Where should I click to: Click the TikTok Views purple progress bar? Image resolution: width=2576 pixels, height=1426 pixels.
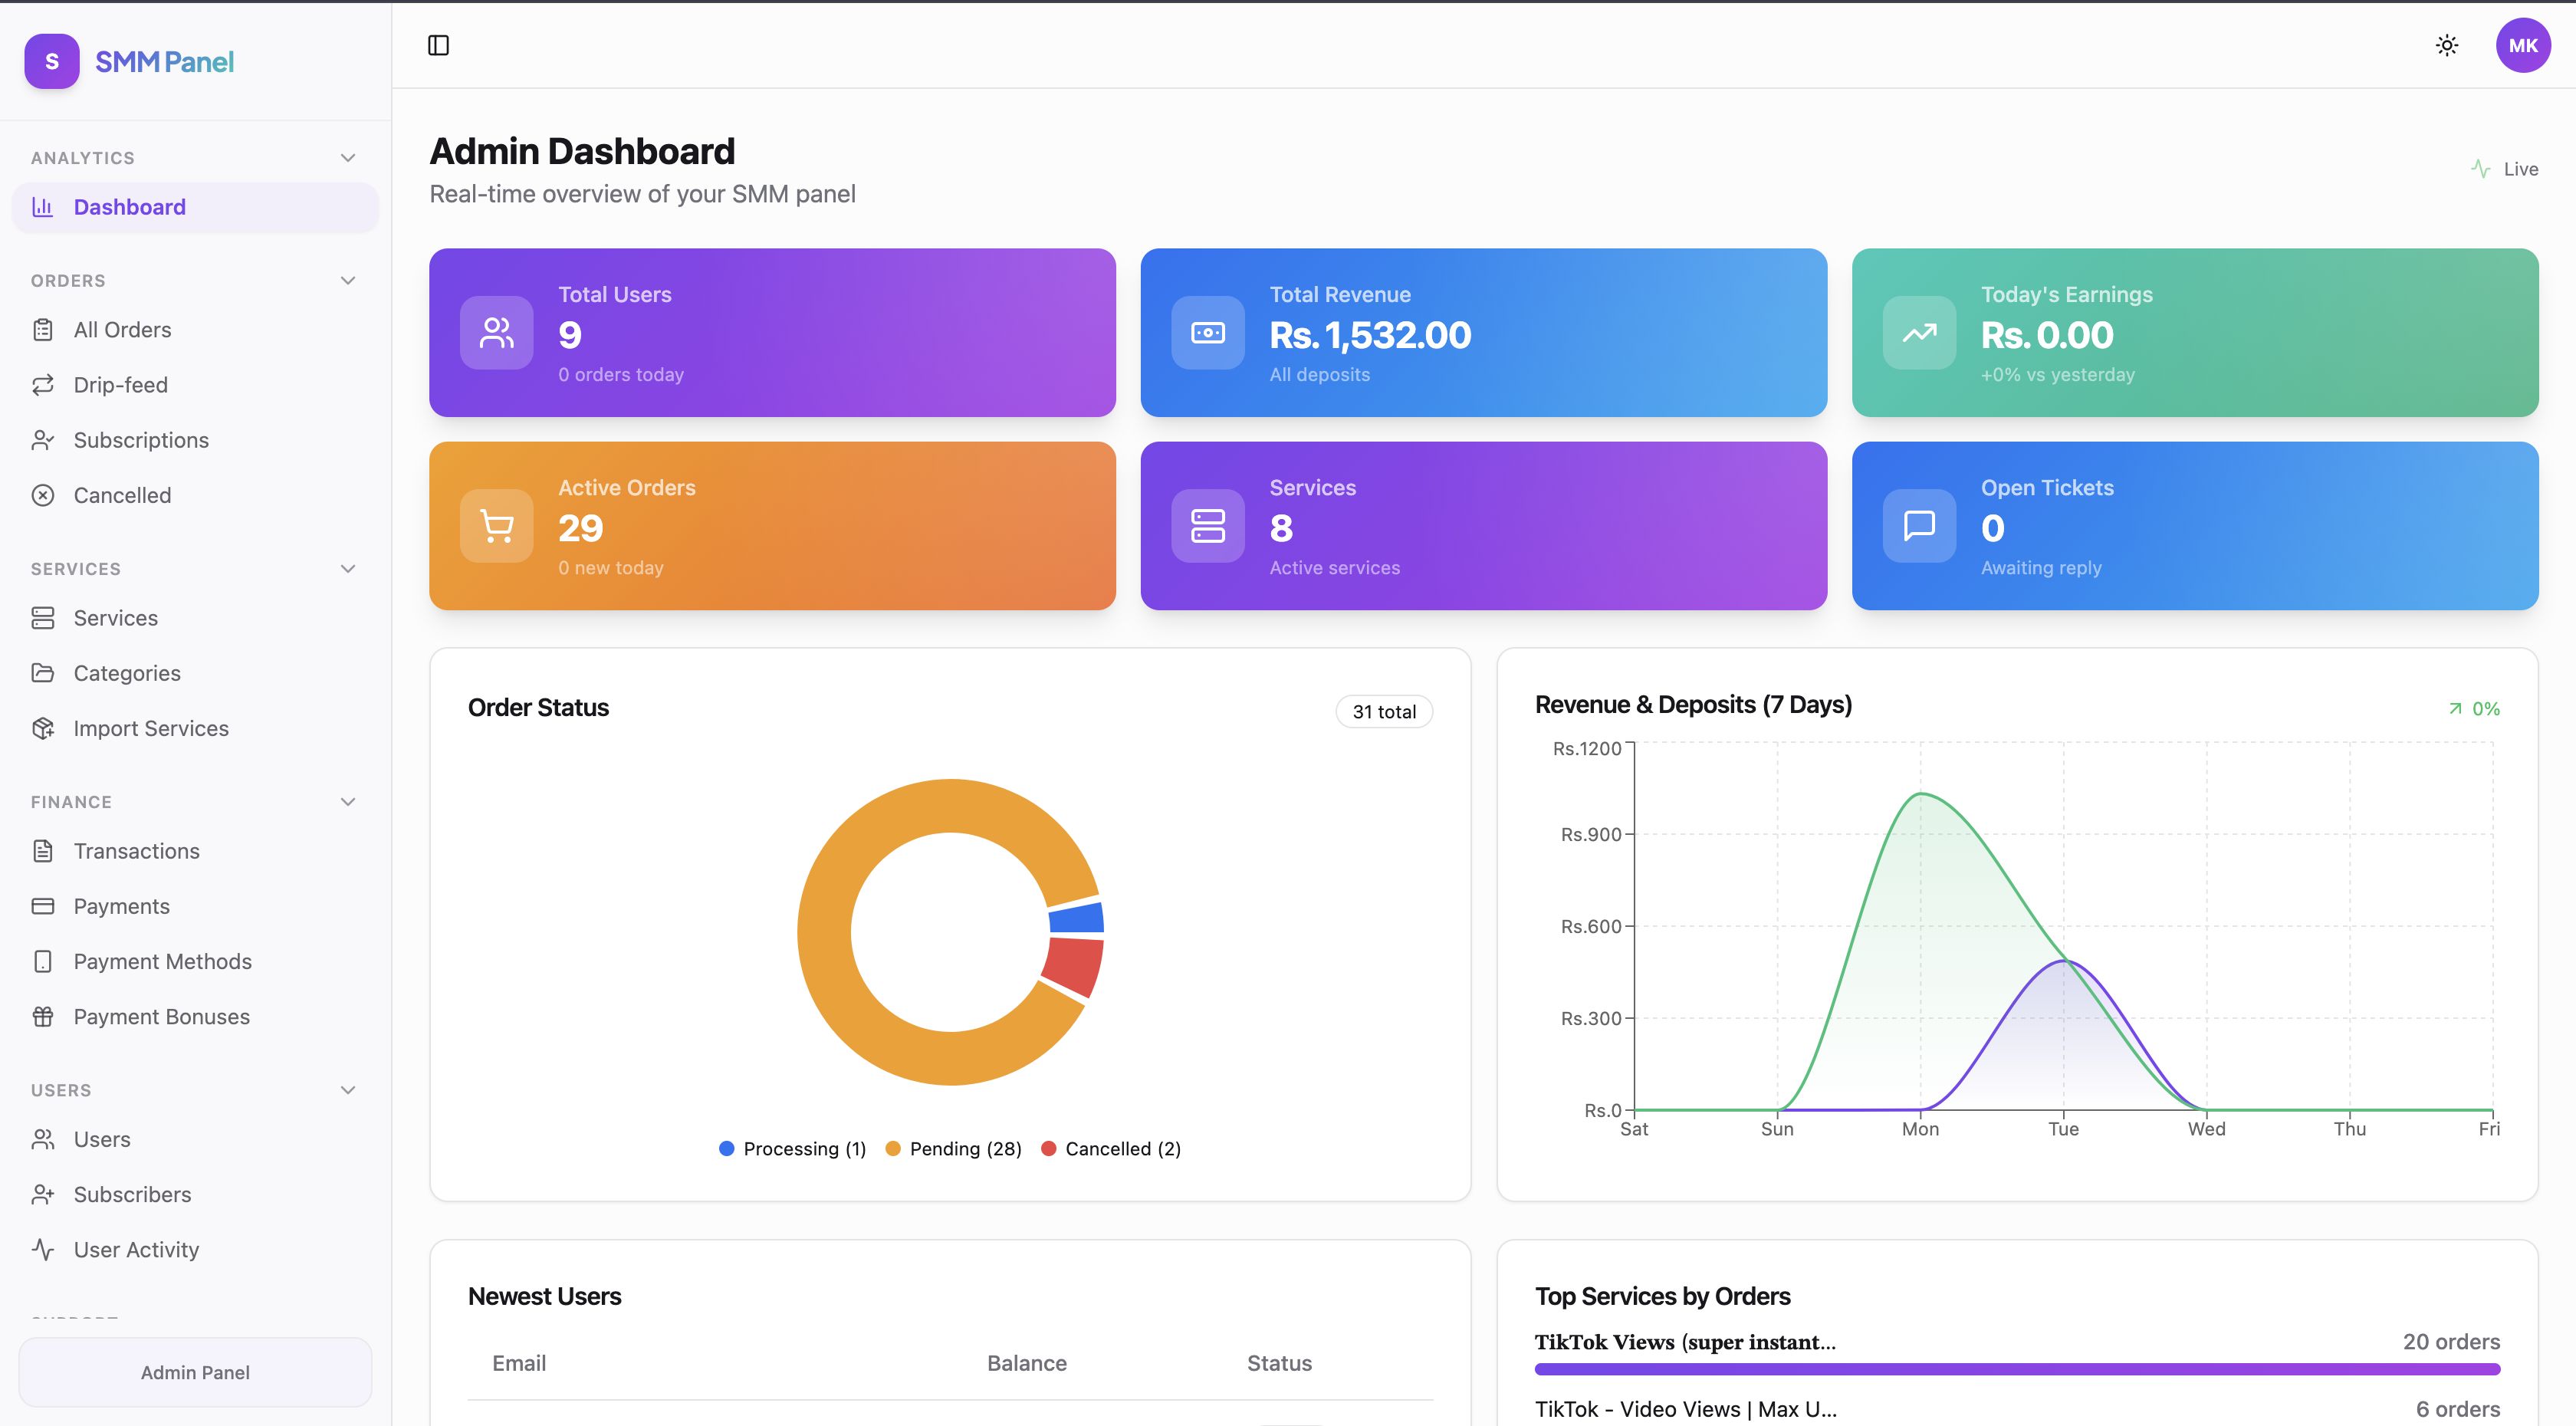pyautogui.click(x=2017, y=1369)
